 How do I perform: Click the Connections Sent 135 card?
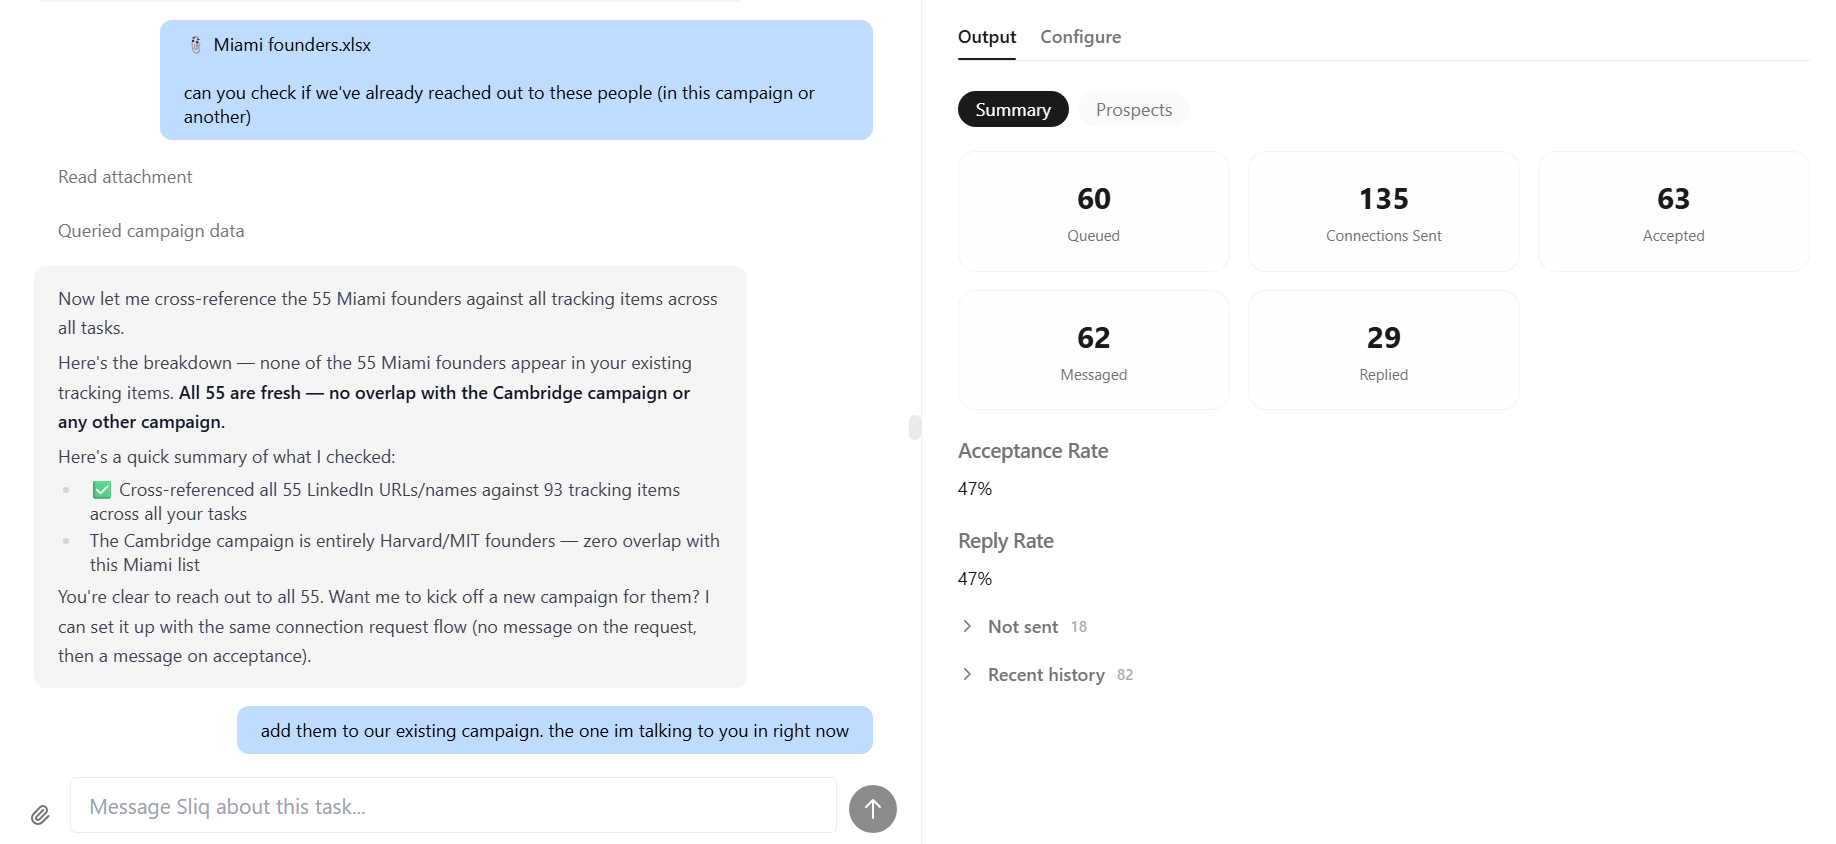point(1383,211)
